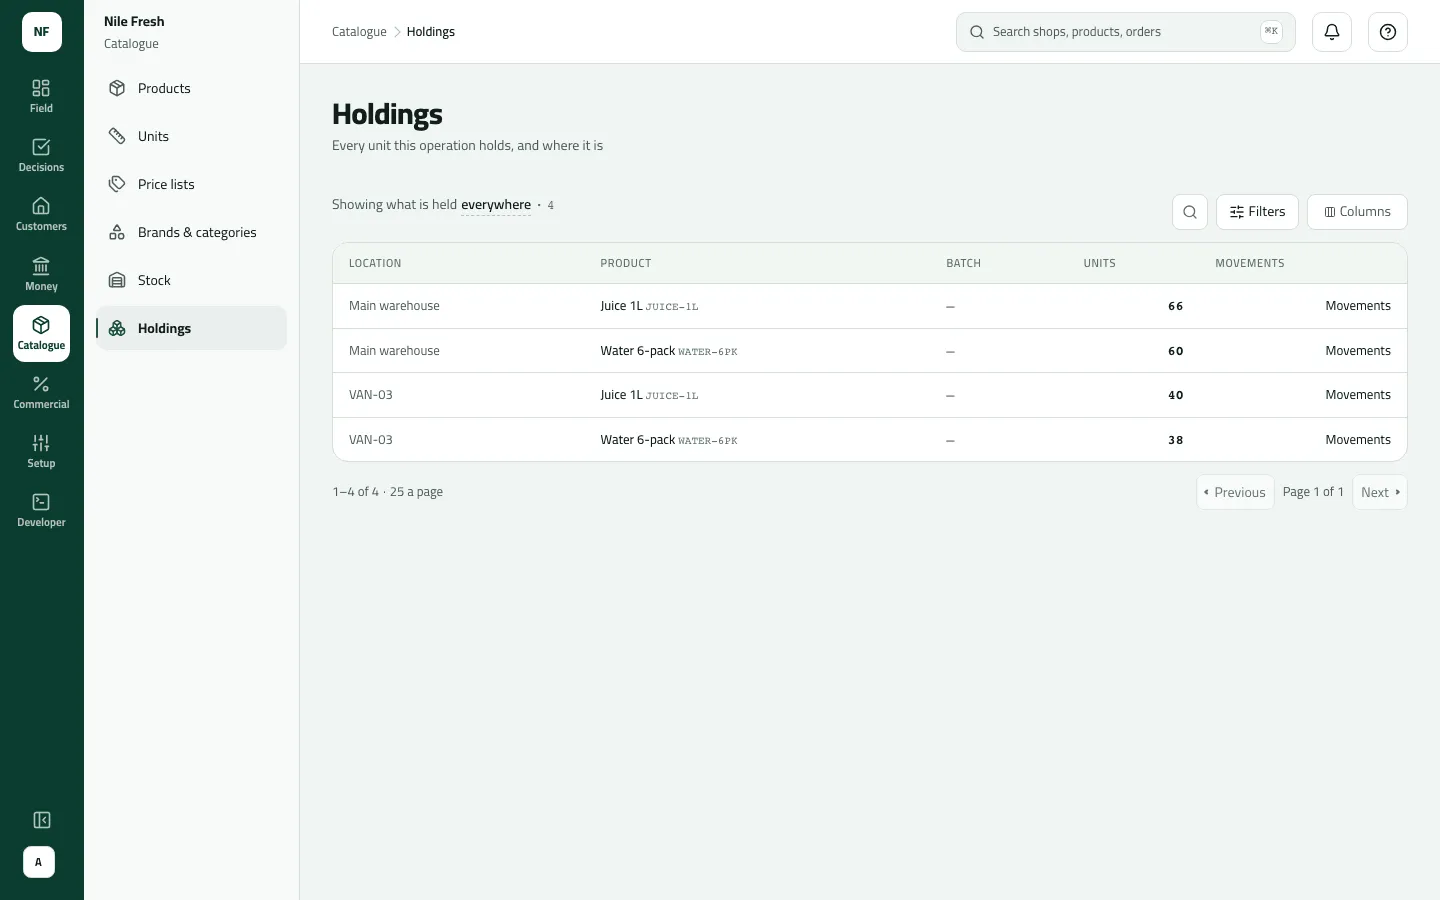Image resolution: width=1440 pixels, height=900 pixels.
Task: Open Units in the sidebar
Action: point(191,136)
